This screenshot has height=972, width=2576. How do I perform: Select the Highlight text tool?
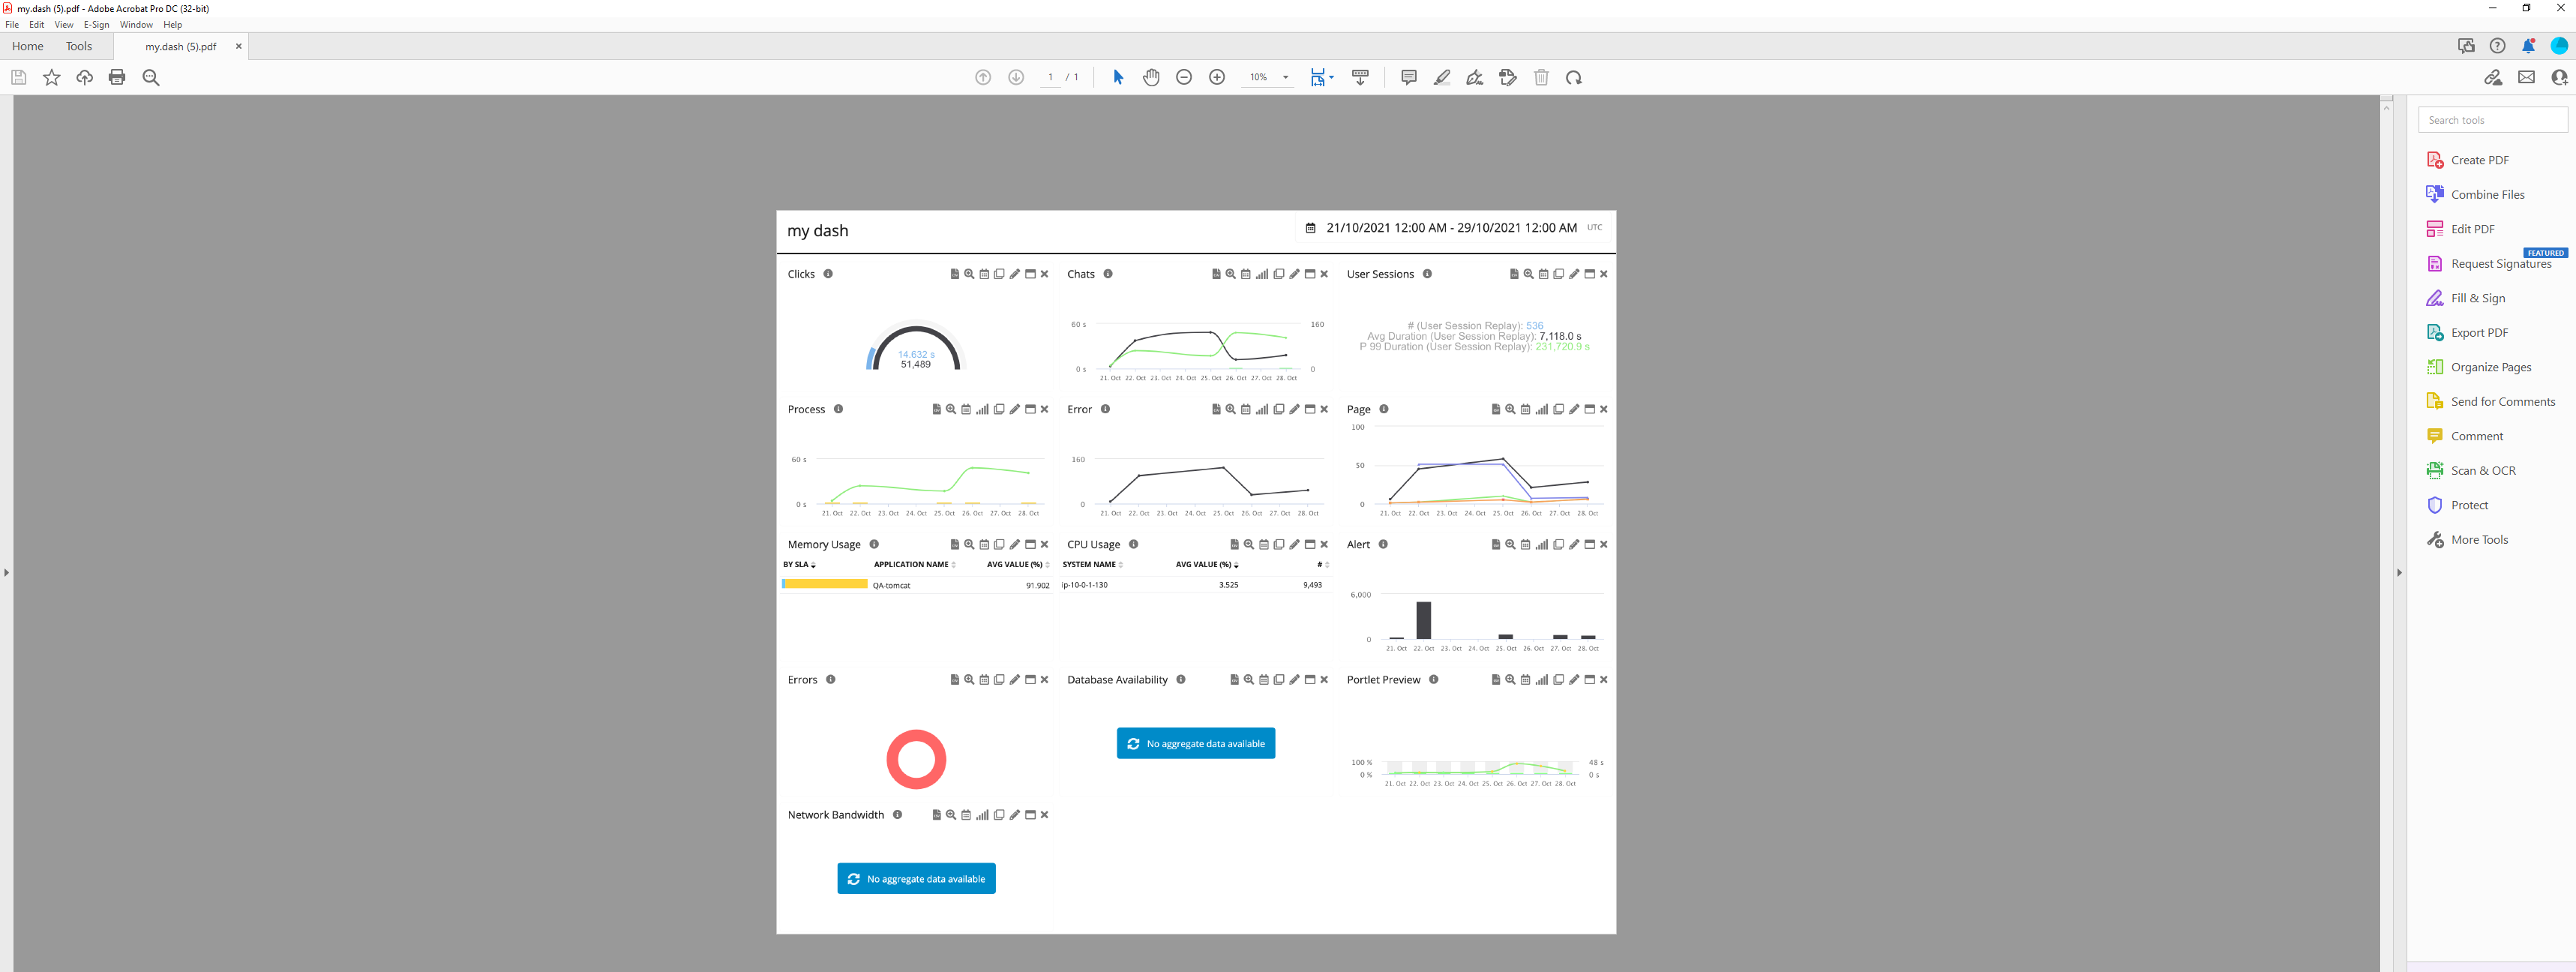(1441, 77)
